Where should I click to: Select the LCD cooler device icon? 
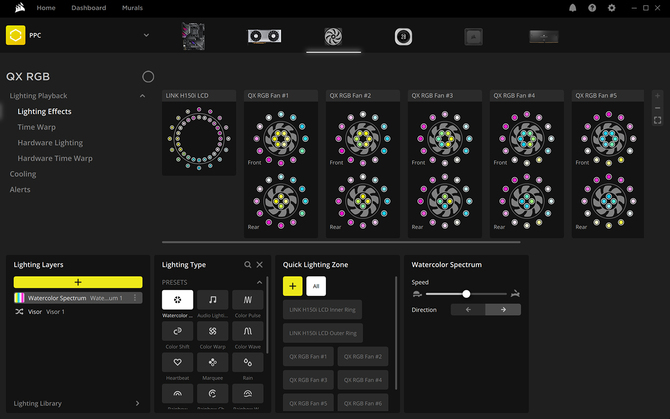click(403, 36)
